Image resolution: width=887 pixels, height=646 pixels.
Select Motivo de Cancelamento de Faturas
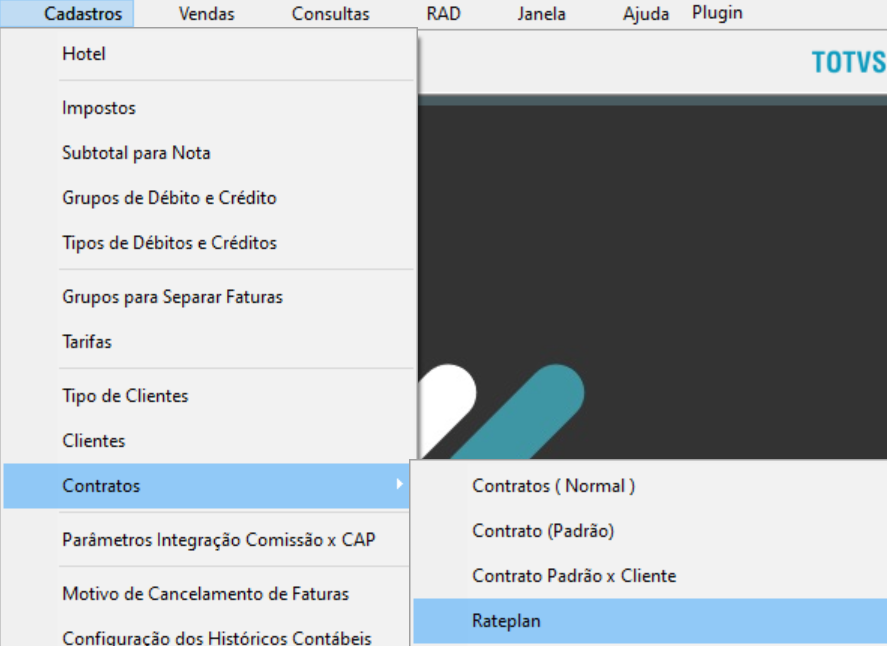click(207, 594)
